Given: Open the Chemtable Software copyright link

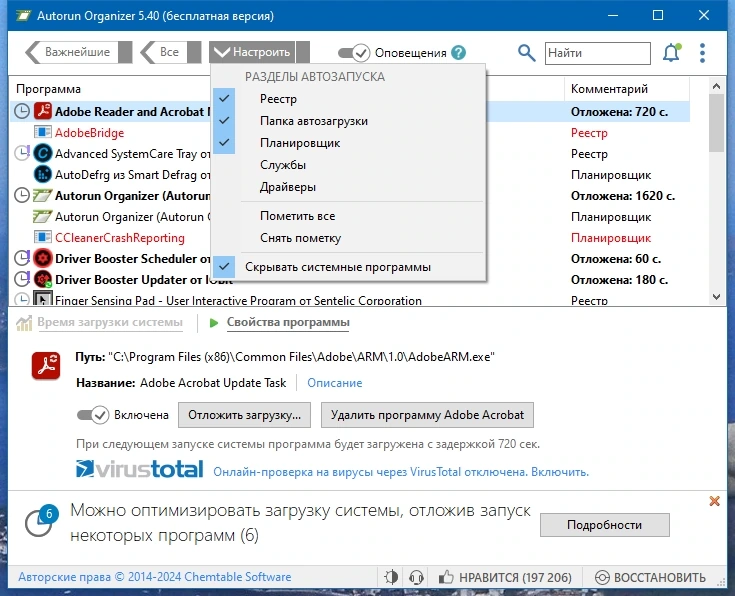Looking at the screenshot, I should tap(155, 577).
